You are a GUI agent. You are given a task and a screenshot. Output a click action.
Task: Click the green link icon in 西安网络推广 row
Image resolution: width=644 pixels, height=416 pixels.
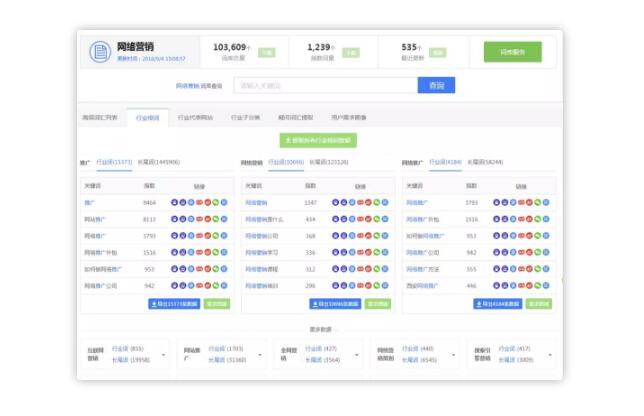tap(538, 285)
